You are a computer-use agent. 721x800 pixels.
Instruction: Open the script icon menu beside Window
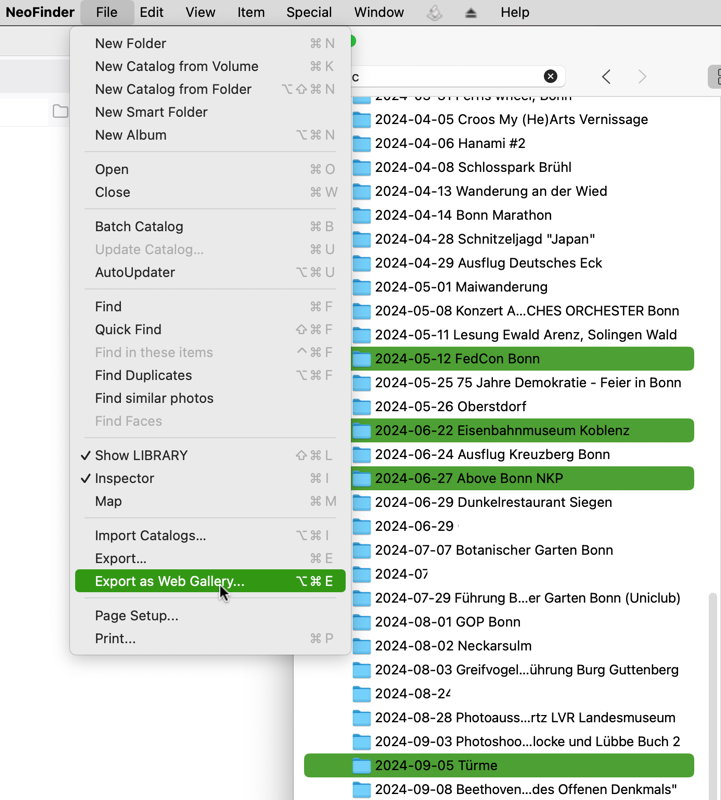[x=434, y=12]
